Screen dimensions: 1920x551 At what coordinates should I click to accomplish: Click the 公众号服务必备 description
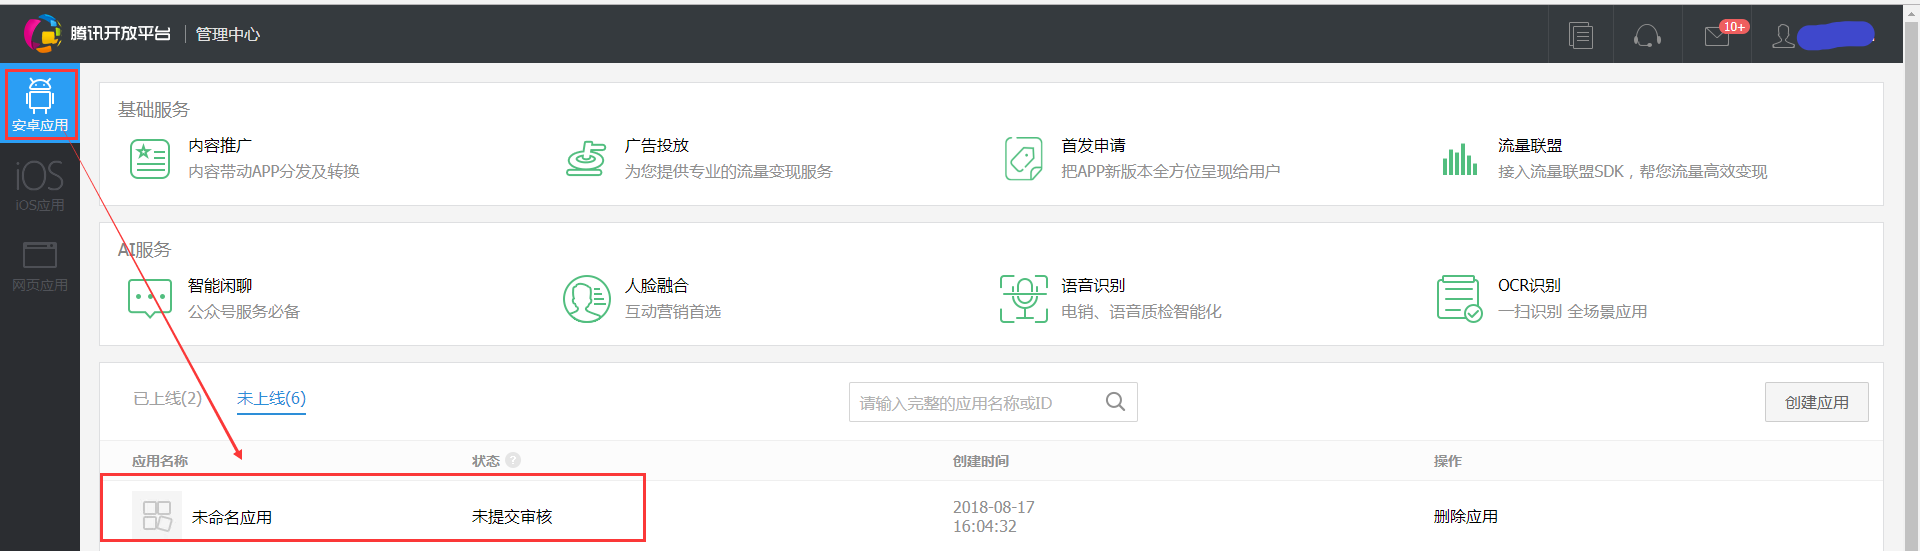(244, 312)
